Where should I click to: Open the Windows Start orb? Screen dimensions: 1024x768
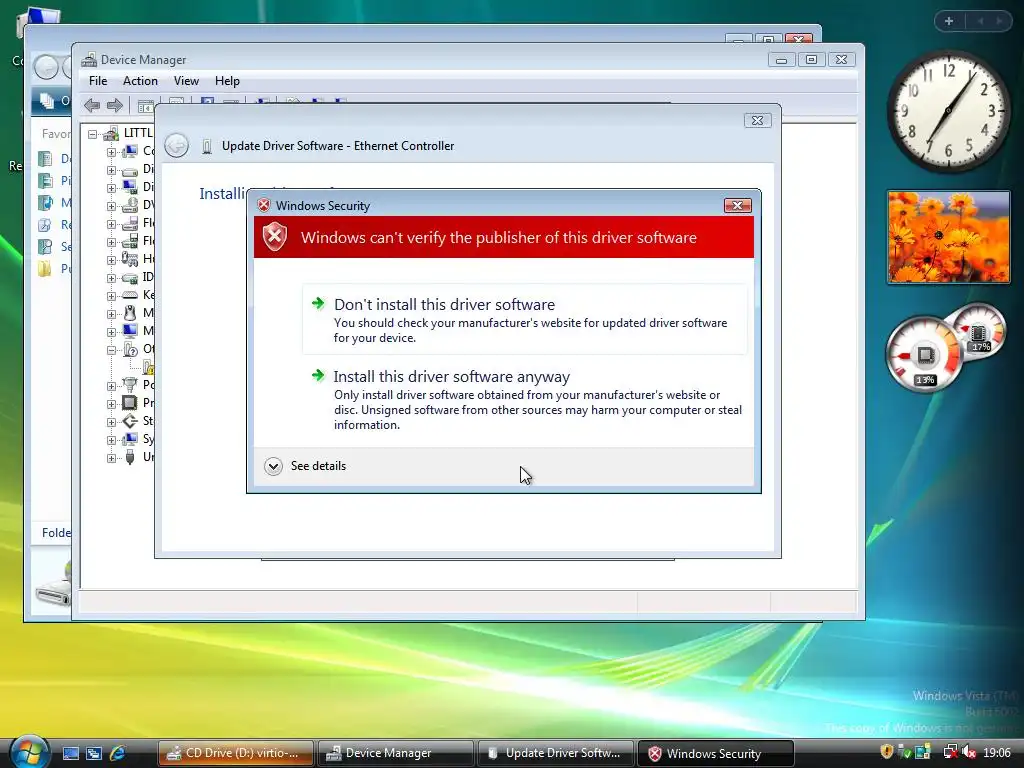click(29, 751)
